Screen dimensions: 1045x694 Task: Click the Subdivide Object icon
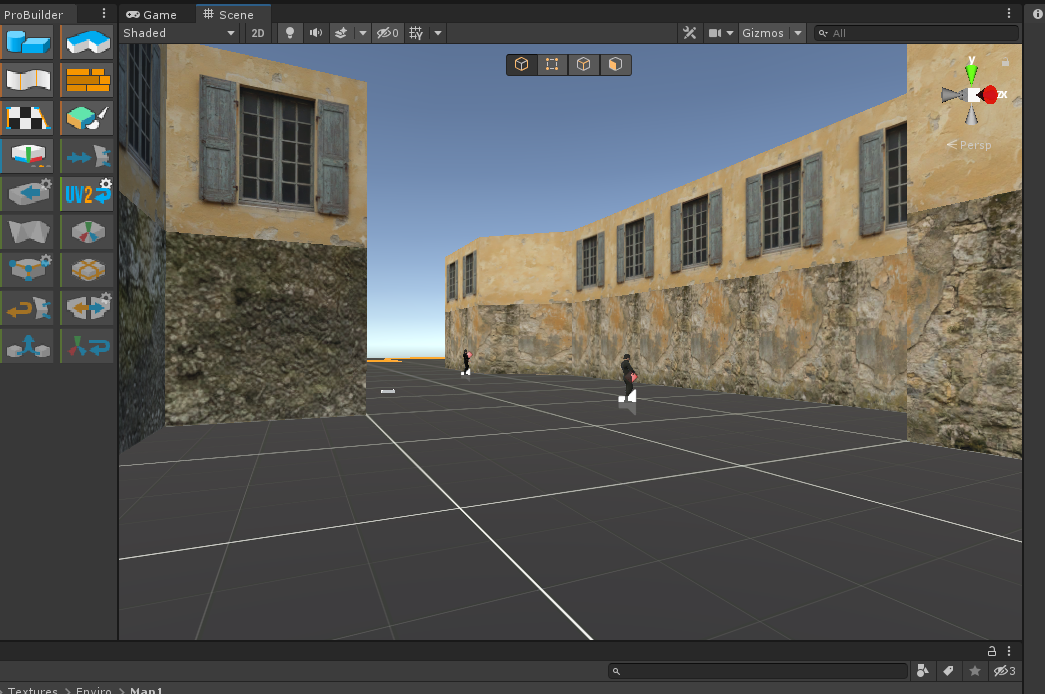coord(28,269)
